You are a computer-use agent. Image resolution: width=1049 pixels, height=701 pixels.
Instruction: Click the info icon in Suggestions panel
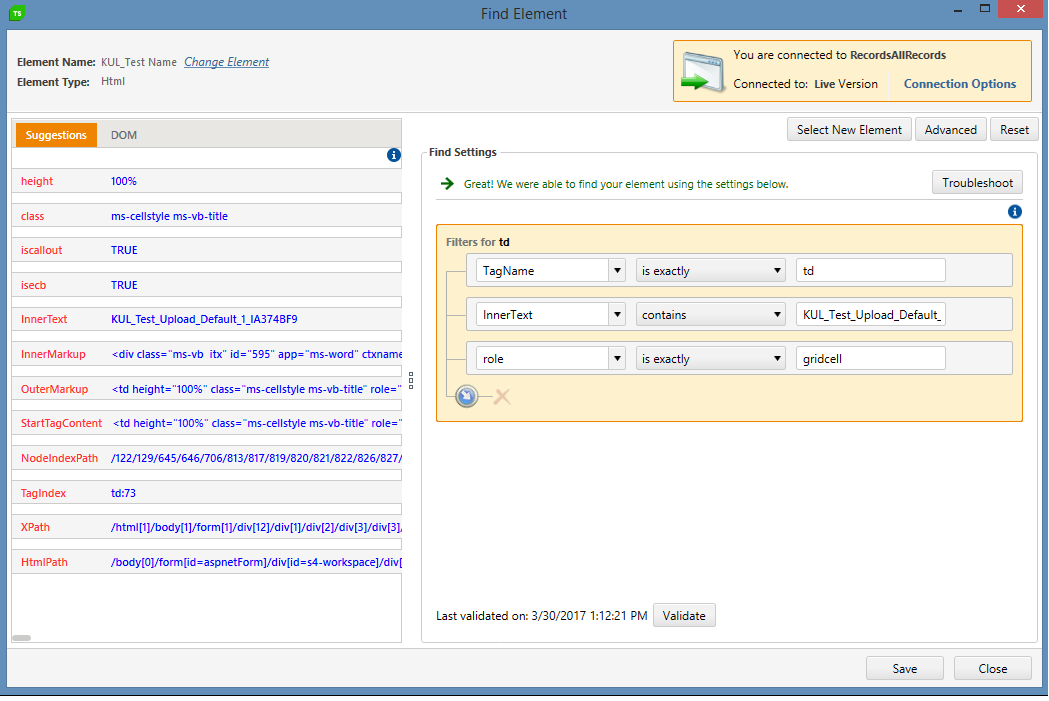(393, 155)
